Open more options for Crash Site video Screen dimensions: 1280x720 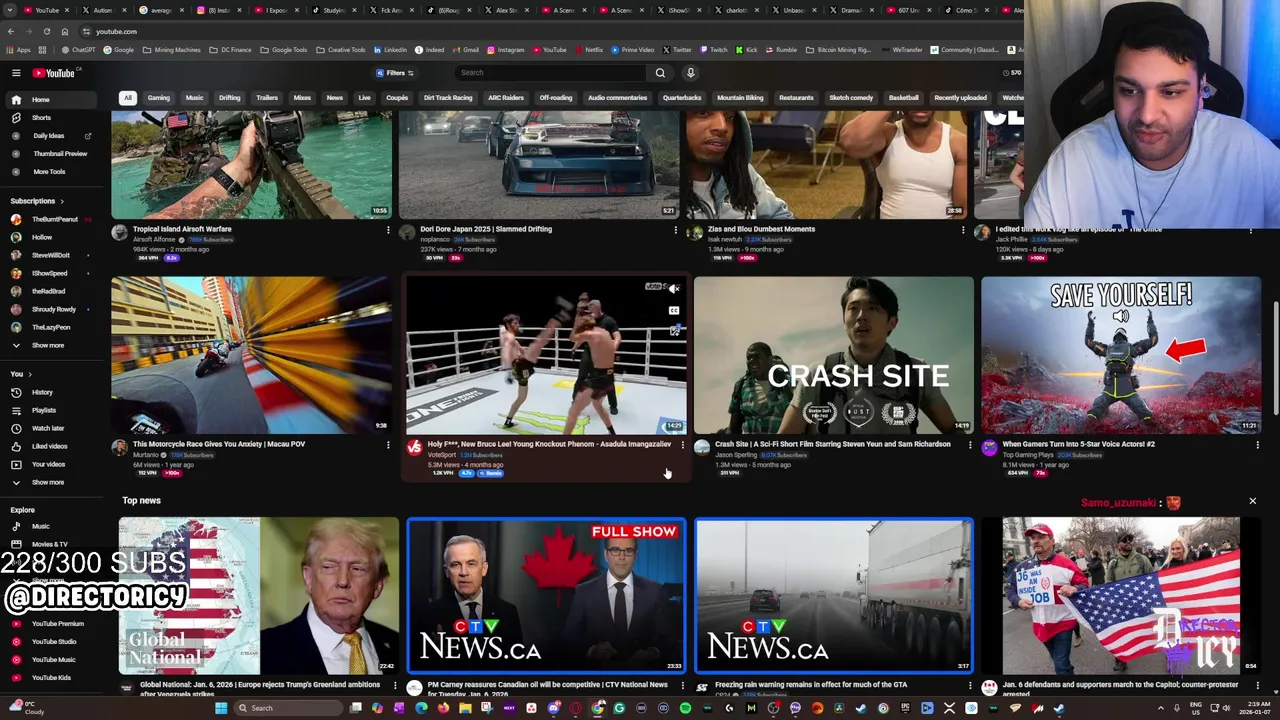tap(970, 445)
